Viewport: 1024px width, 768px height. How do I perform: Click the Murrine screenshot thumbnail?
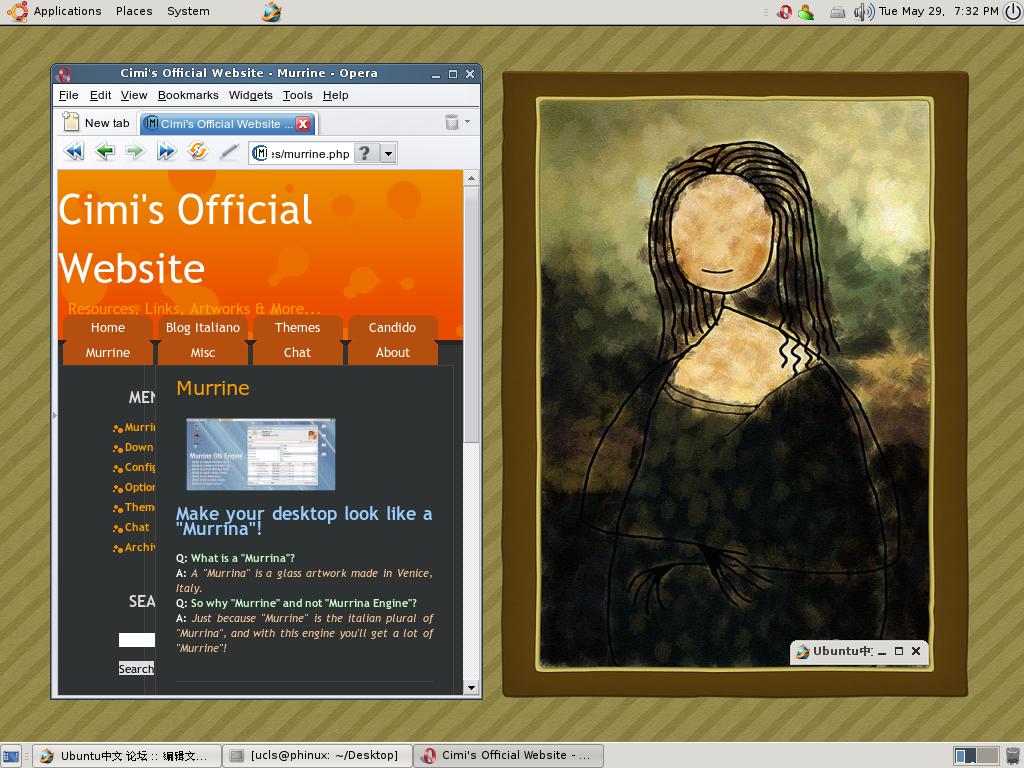[x=261, y=455]
